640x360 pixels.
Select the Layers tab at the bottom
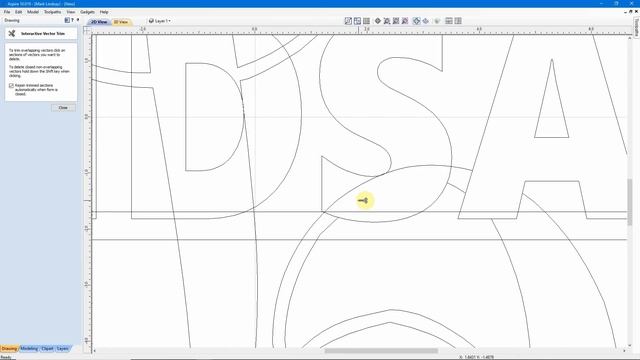62,349
